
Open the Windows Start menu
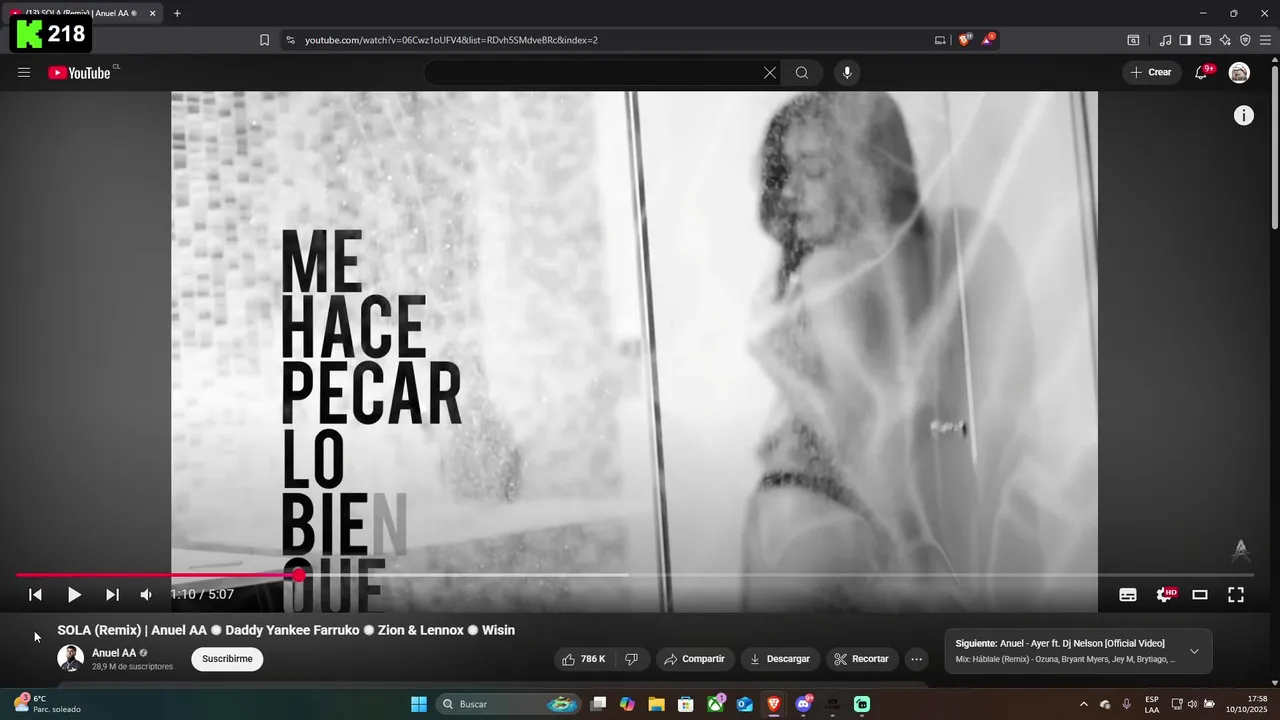[419, 704]
